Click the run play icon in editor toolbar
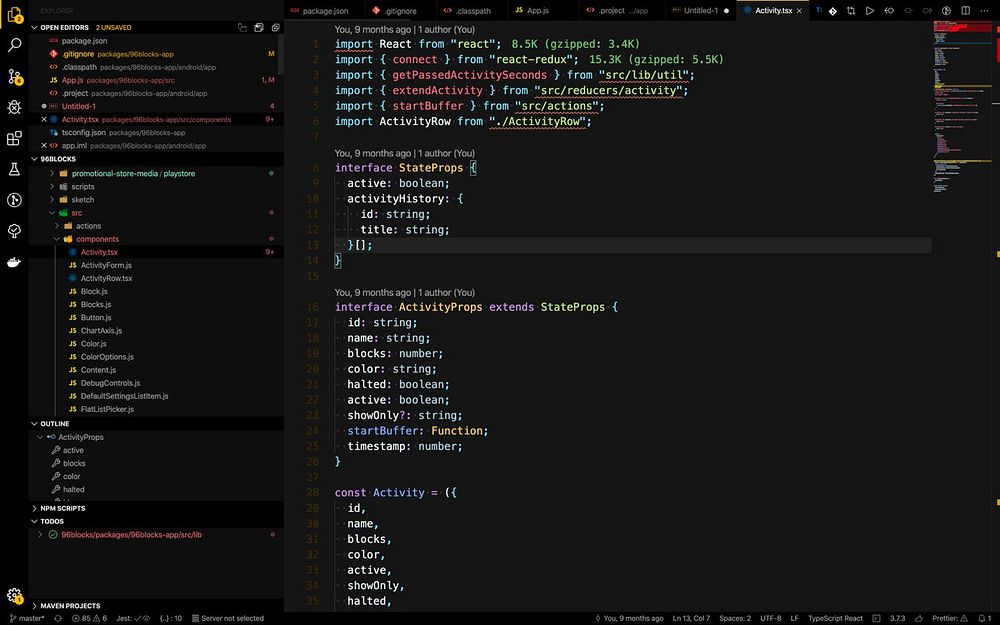 pyautogui.click(x=870, y=10)
